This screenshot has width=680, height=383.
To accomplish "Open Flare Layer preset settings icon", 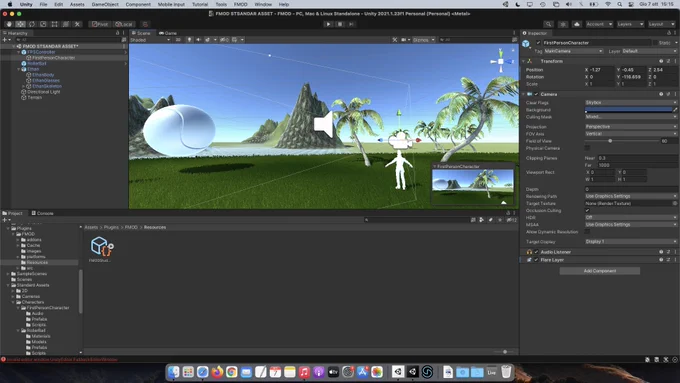I will pyautogui.click(x=668, y=260).
